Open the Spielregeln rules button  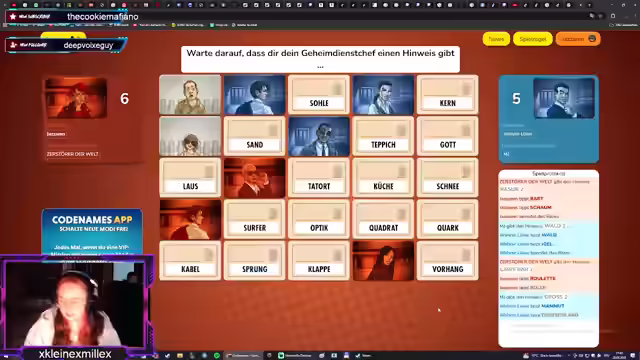tap(533, 39)
